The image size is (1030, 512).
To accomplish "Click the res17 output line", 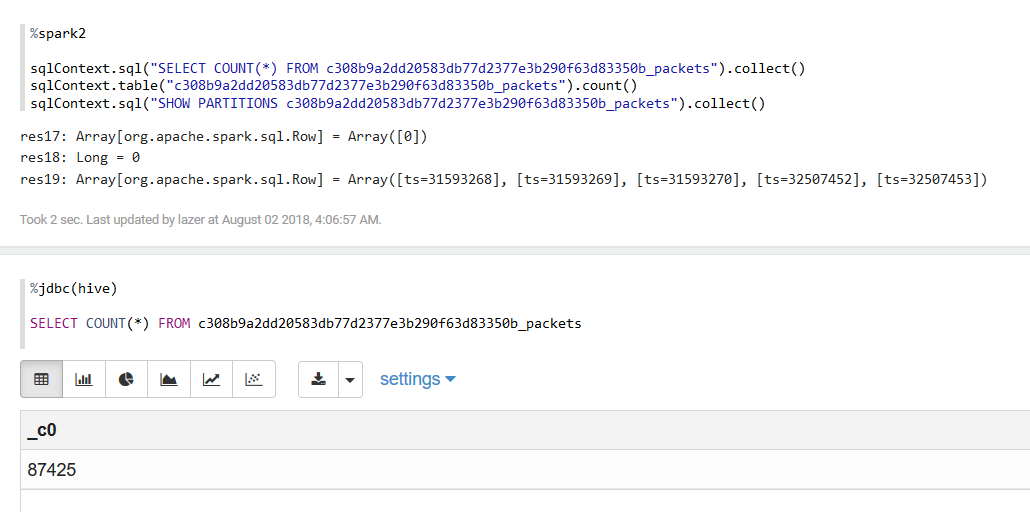I will coord(224,136).
